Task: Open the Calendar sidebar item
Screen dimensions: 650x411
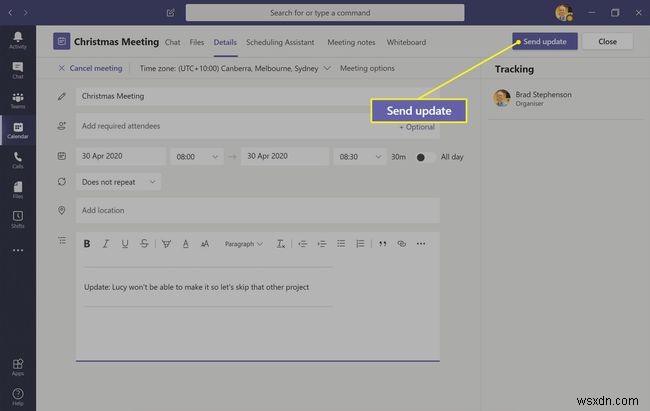Action: point(18,131)
